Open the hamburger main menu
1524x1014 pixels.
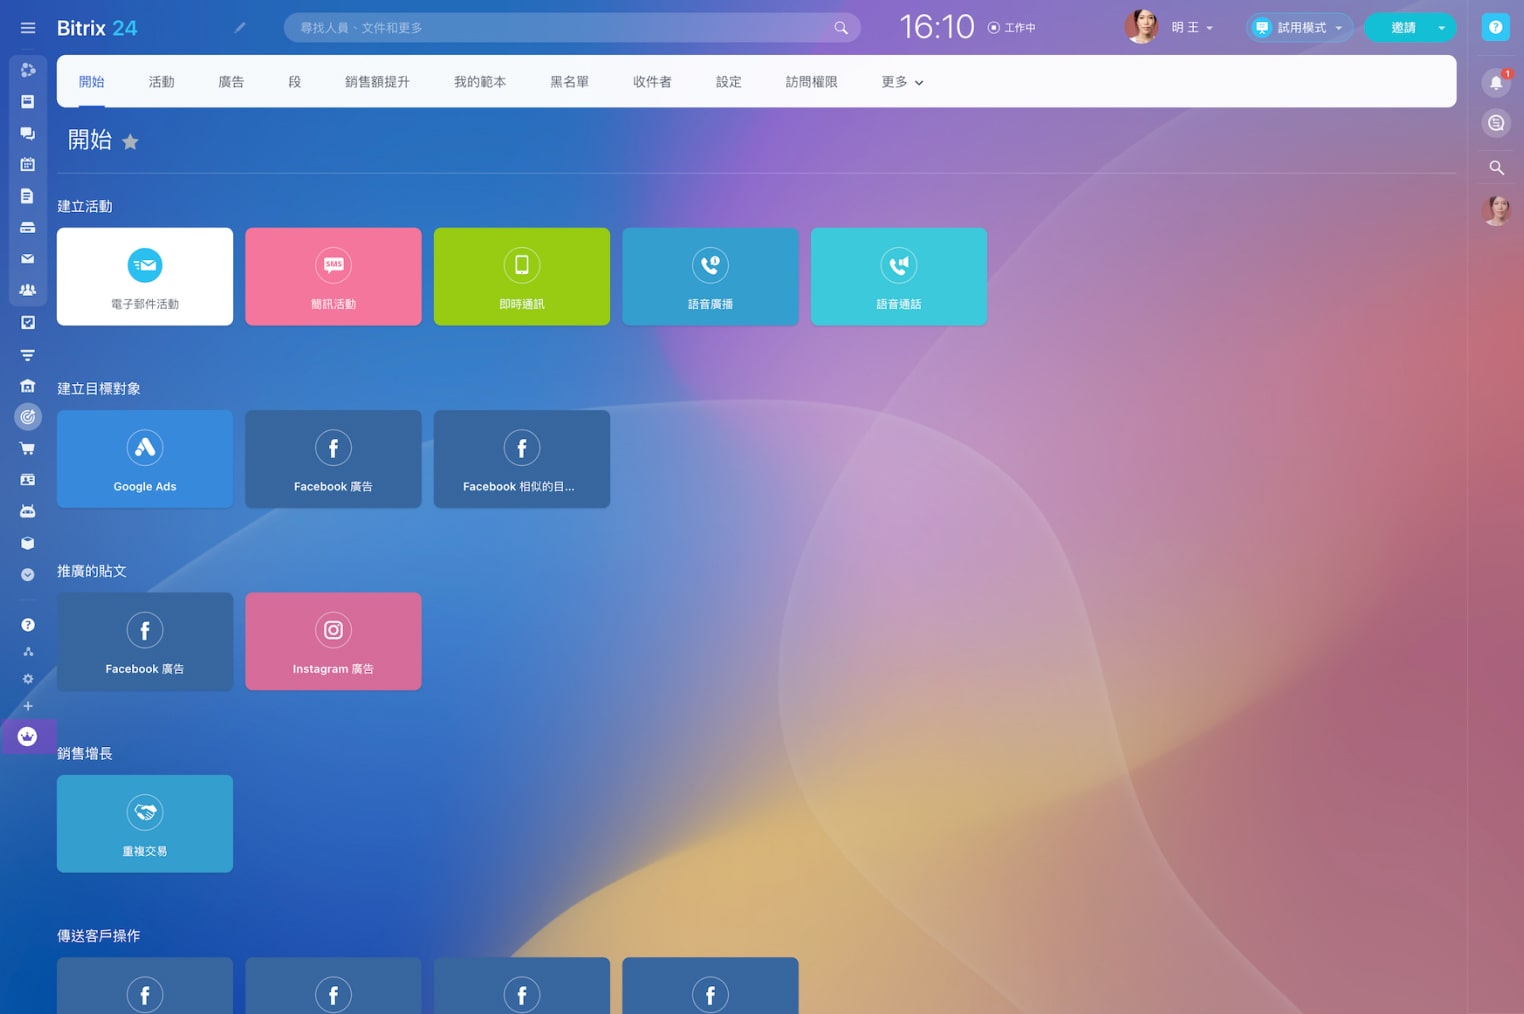tap(28, 28)
